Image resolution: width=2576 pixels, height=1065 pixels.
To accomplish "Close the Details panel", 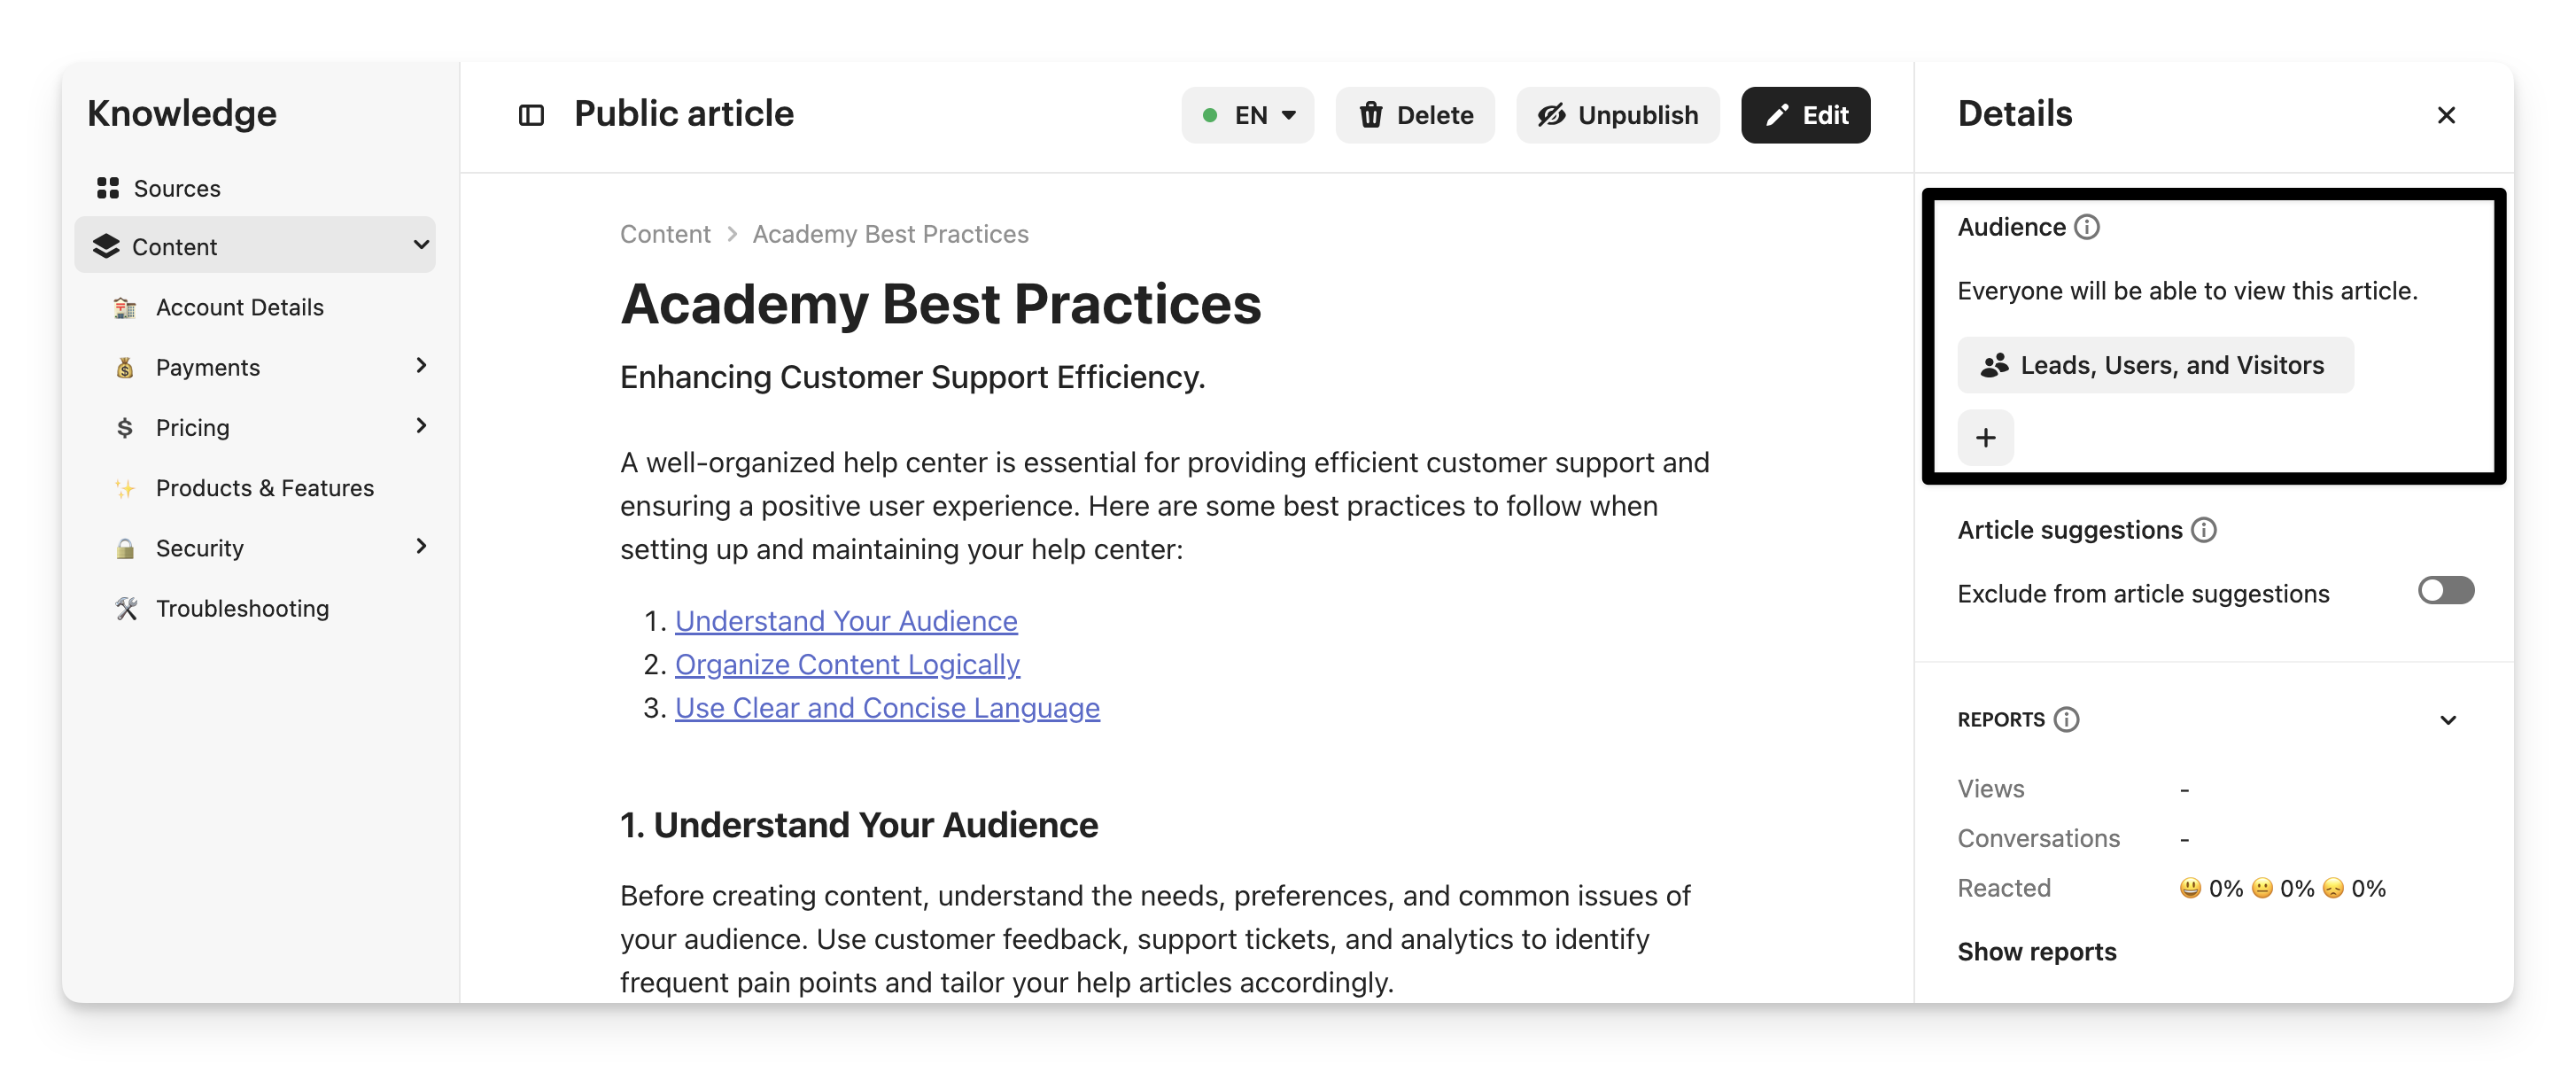I will pos(2446,115).
